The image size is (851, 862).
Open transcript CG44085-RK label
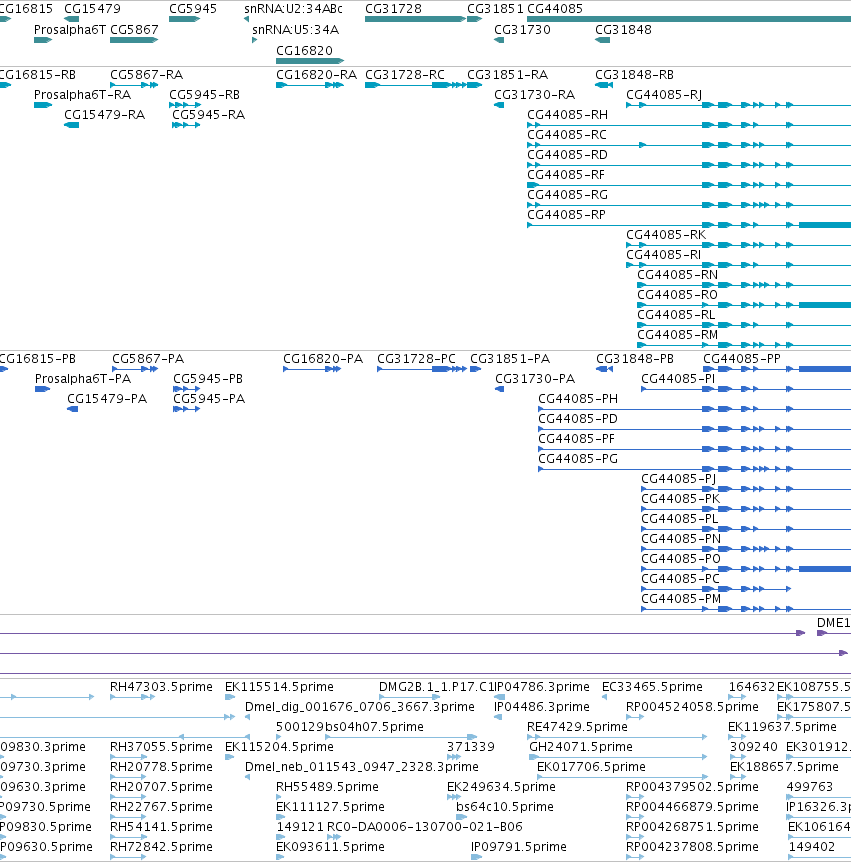coord(666,235)
